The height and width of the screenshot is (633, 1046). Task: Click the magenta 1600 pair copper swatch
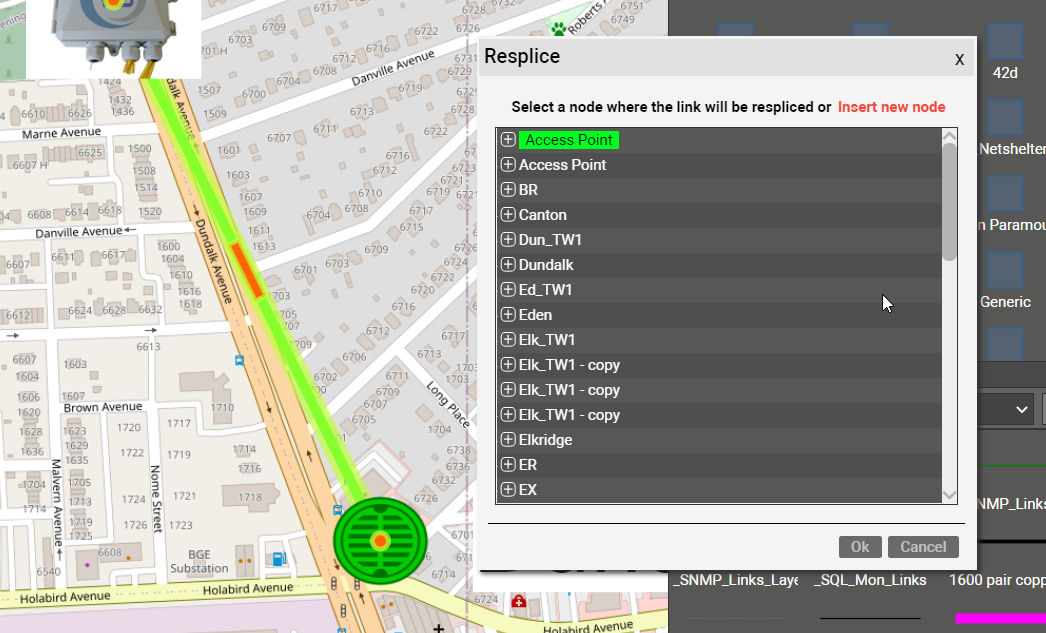[x=1000, y=619]
